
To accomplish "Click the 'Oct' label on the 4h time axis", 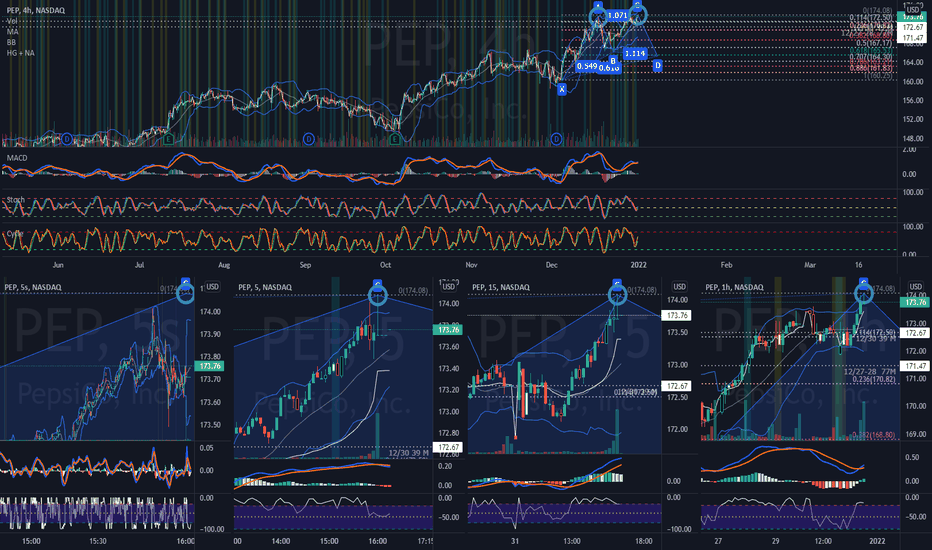I will click(385, 265).
